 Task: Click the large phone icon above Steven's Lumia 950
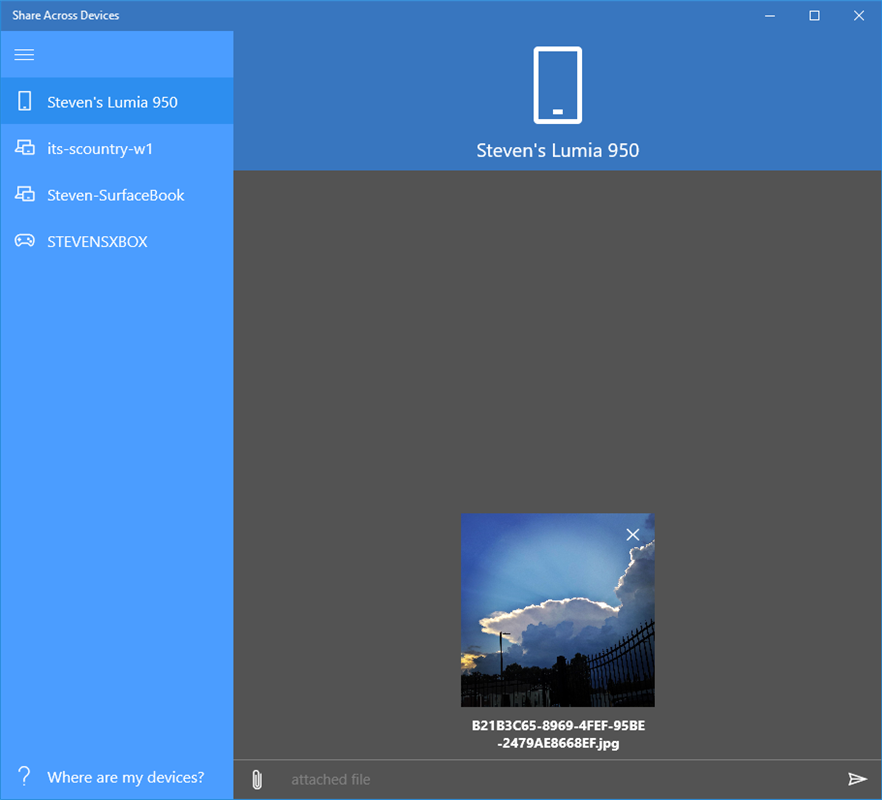(x=557, y=85)
